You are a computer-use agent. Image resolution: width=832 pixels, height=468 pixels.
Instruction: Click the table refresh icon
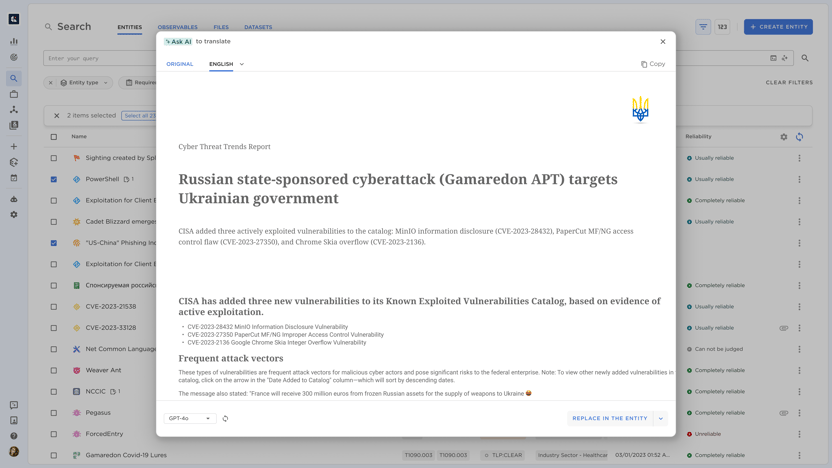pos(799,137)
